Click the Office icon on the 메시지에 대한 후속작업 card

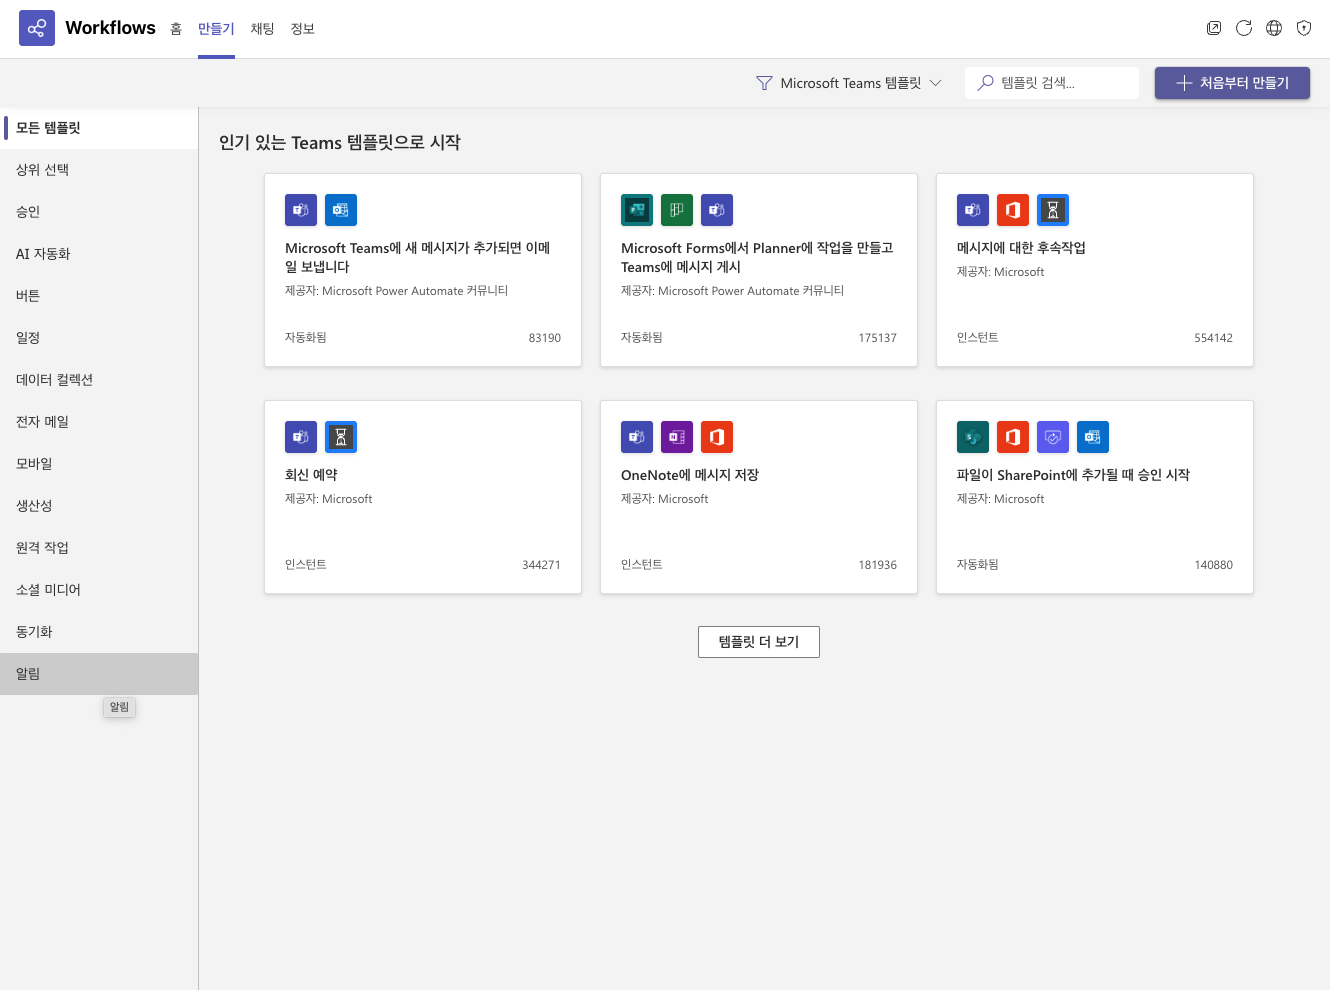pos(1013,210)
